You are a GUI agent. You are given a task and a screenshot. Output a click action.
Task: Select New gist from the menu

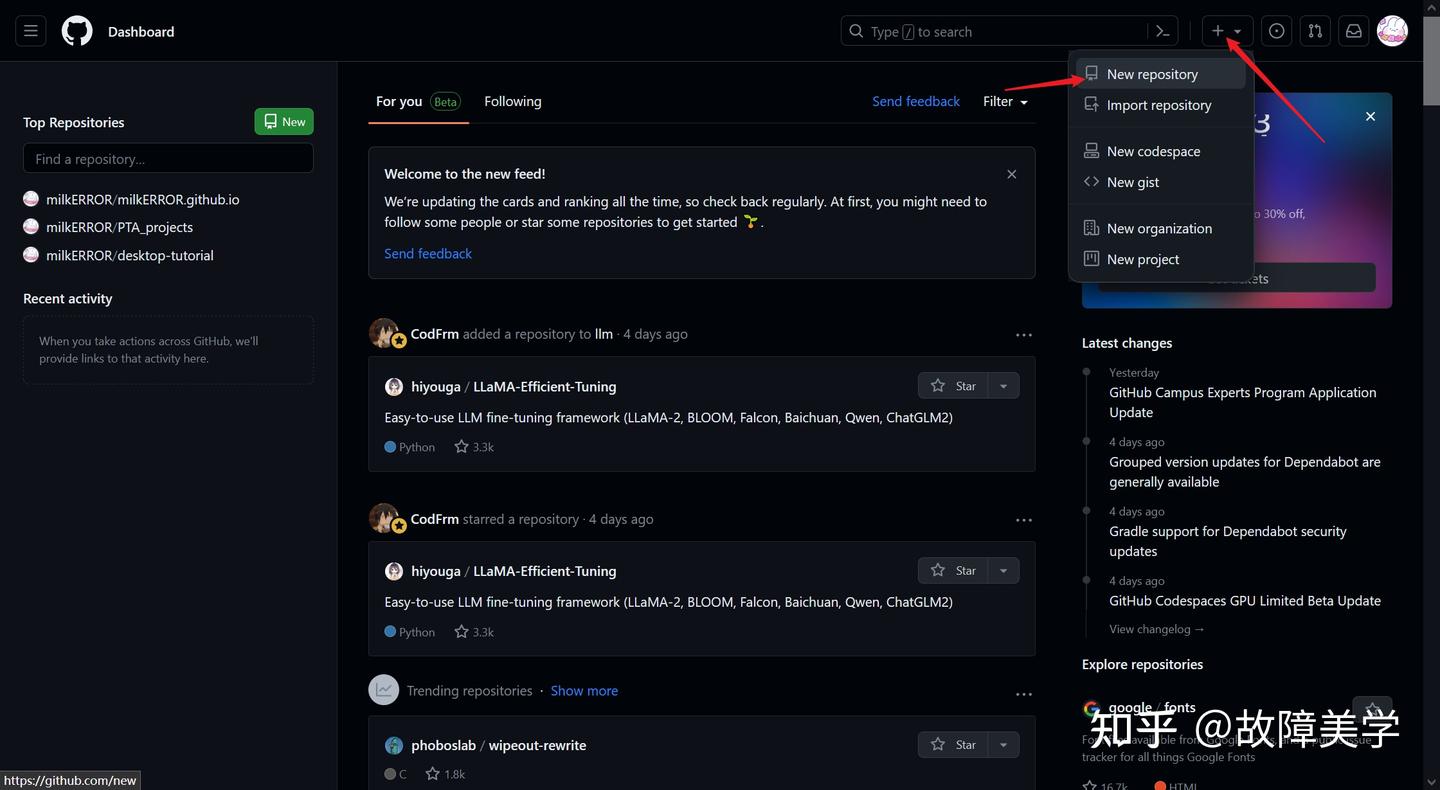(1133, 181)
